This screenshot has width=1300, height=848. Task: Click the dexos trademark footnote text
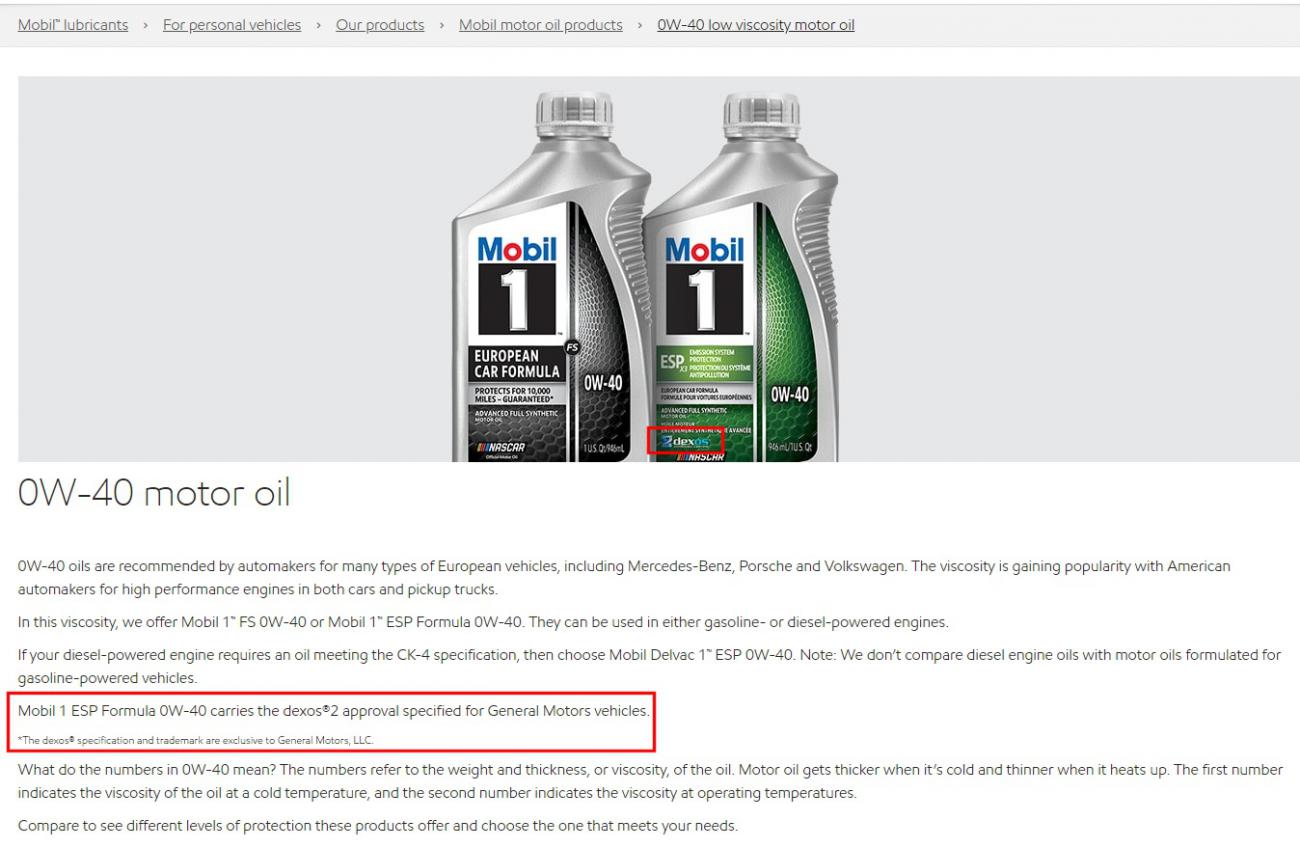pyautogui.click(x=195, y=740)
